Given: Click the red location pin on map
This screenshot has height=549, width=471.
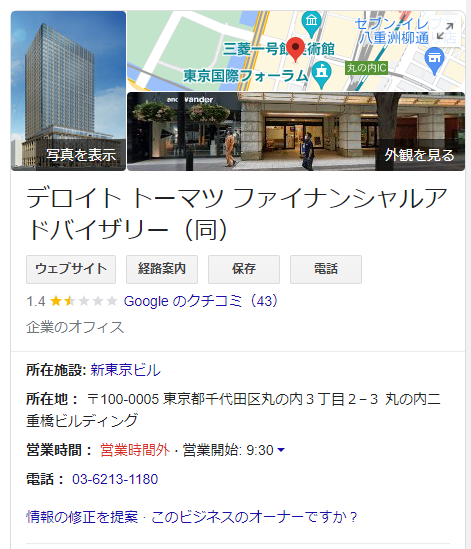Looking at the screenshot, I should point(296,50).
